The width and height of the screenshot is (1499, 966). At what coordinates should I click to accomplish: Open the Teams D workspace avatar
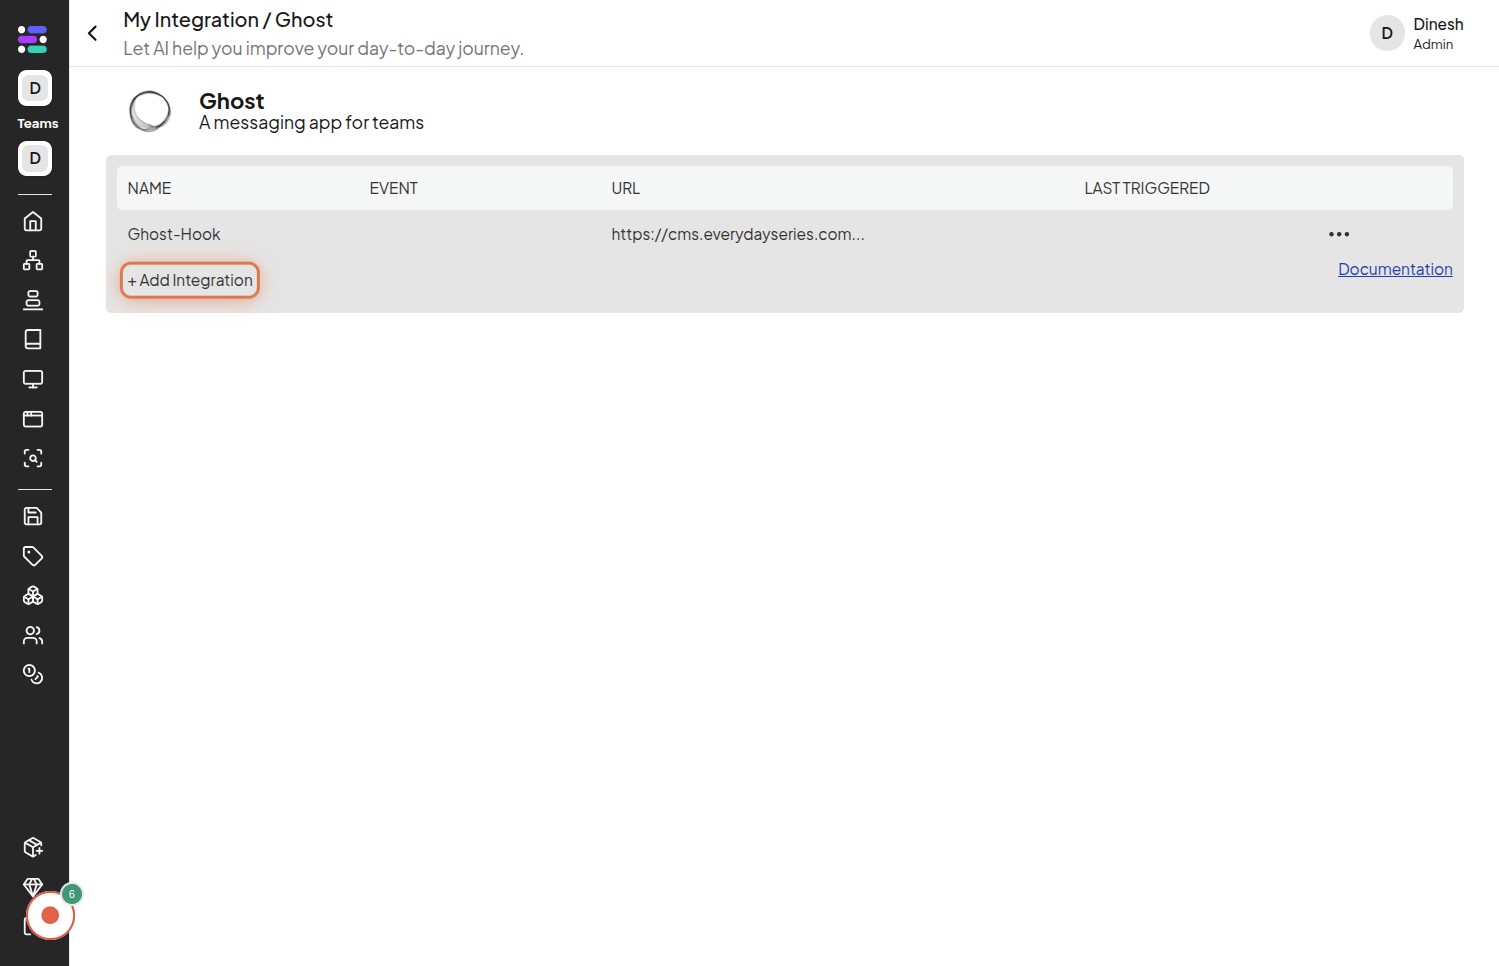pos(35,88)
